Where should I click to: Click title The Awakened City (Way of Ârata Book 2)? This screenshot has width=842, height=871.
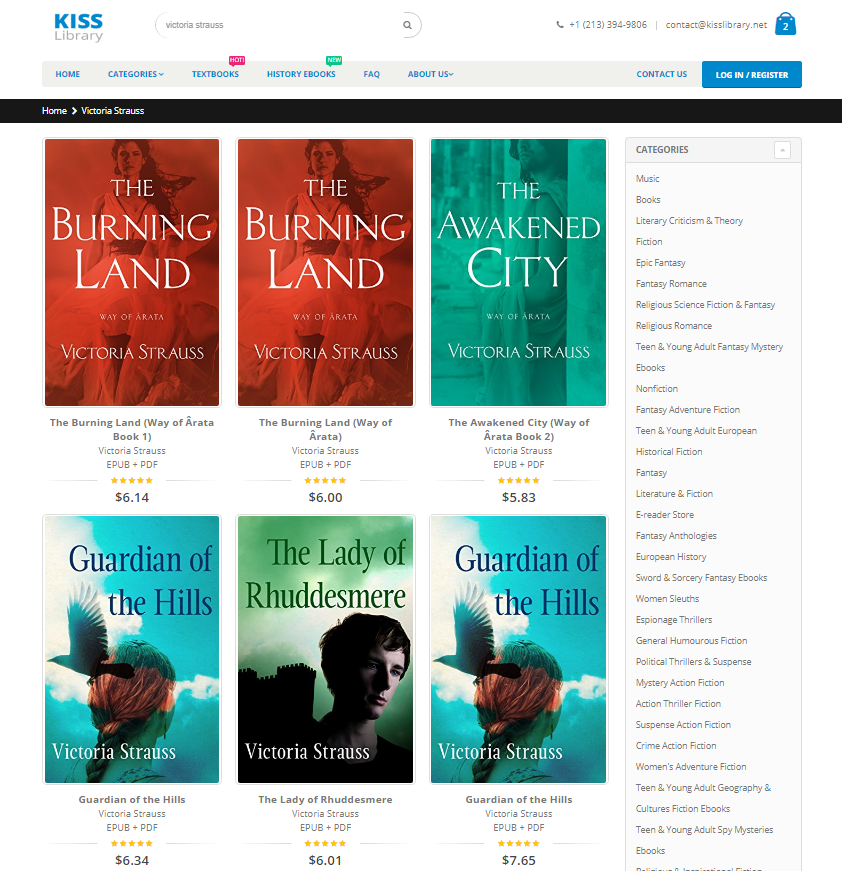(x=518, y=429)
